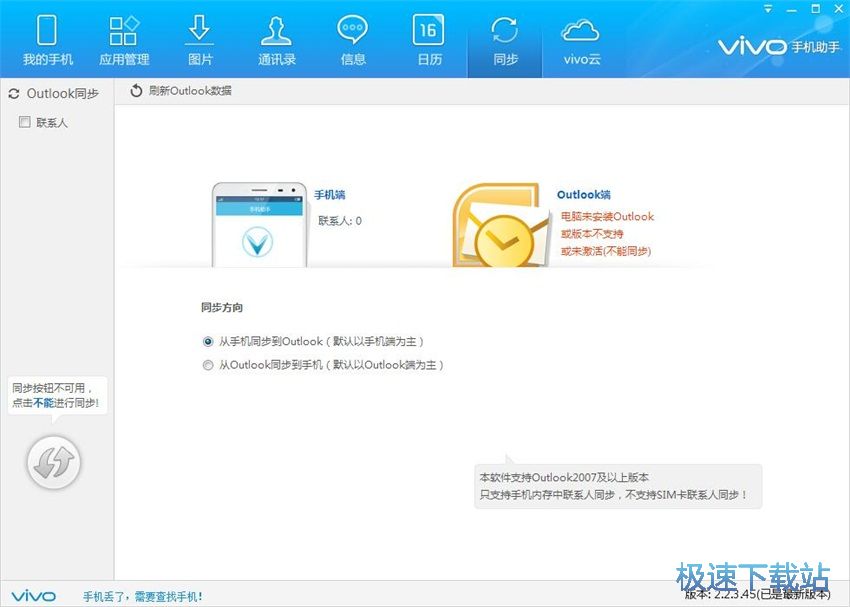Image resolution: width=850 pixels, height=607 pixels.
Task: Click the vivo logo in status bar
Action: pos(33,596)
